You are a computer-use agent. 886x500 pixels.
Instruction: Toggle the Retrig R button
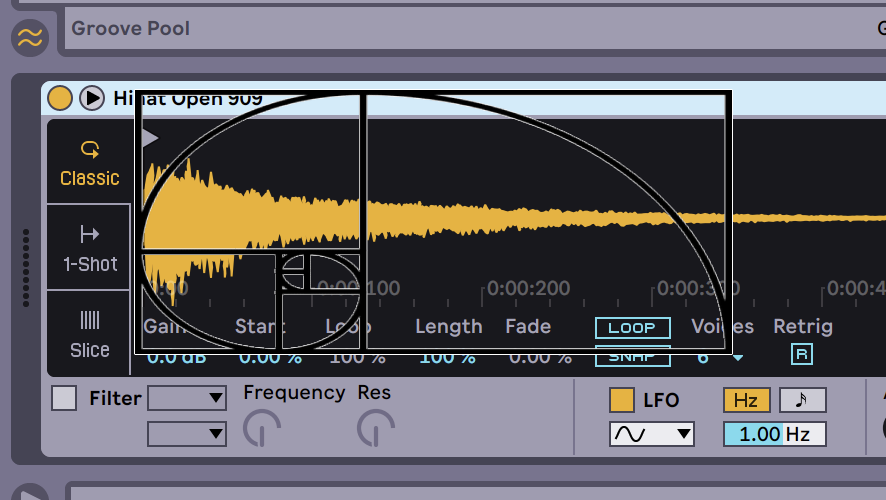pos(802,354)
